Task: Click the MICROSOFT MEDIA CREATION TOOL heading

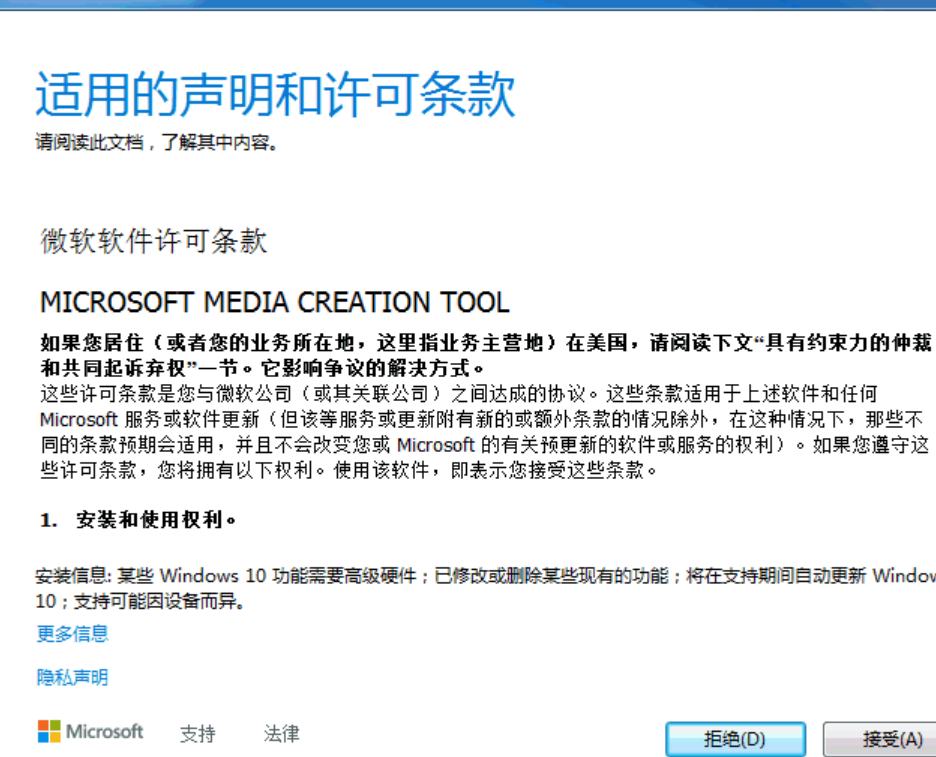Action: (274, 302)
